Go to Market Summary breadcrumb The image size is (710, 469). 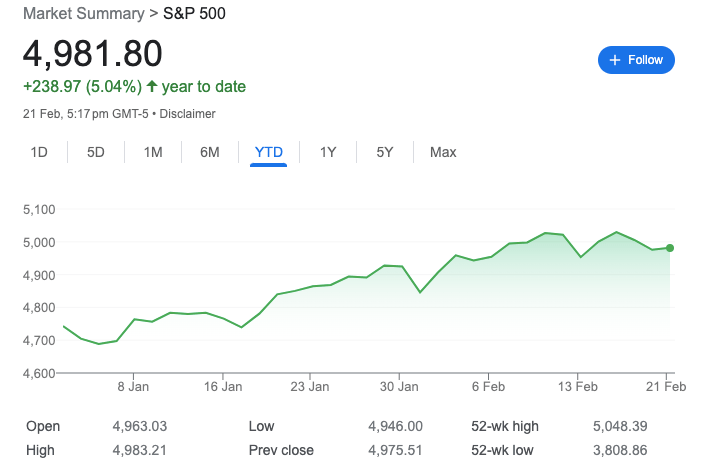click(84, 14)
